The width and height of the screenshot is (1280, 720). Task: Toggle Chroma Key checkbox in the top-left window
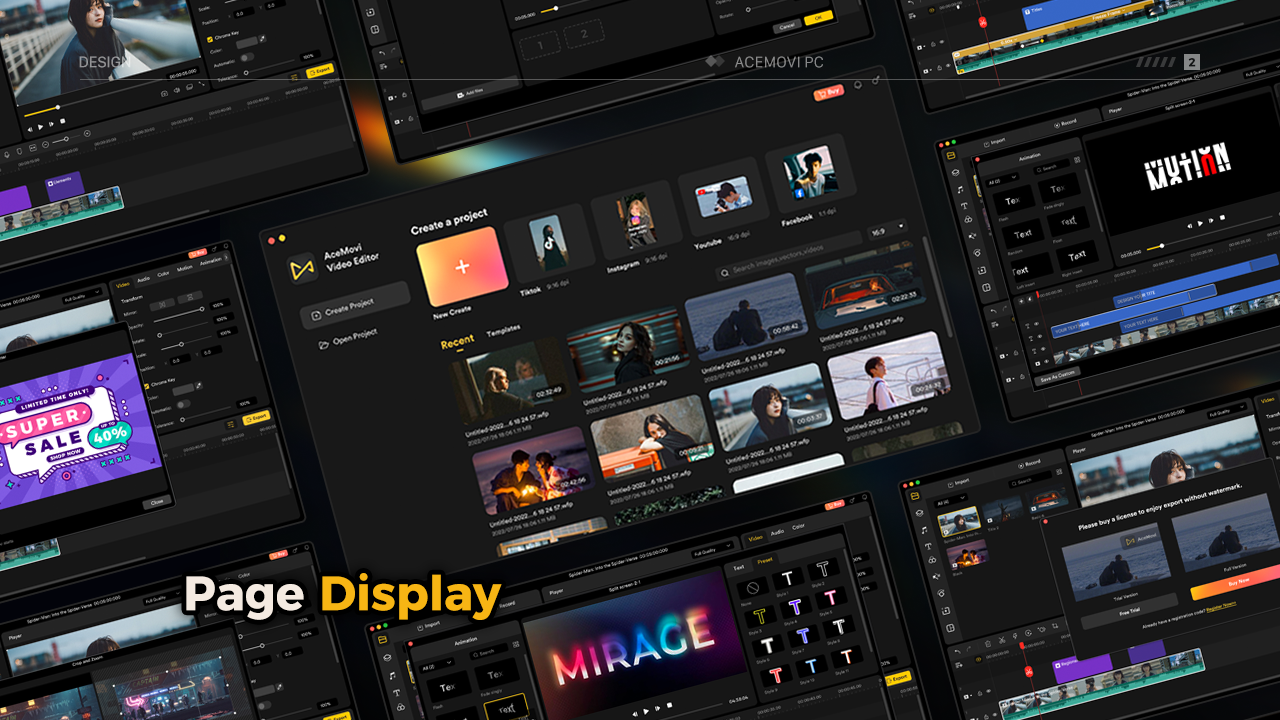(210, 39)
